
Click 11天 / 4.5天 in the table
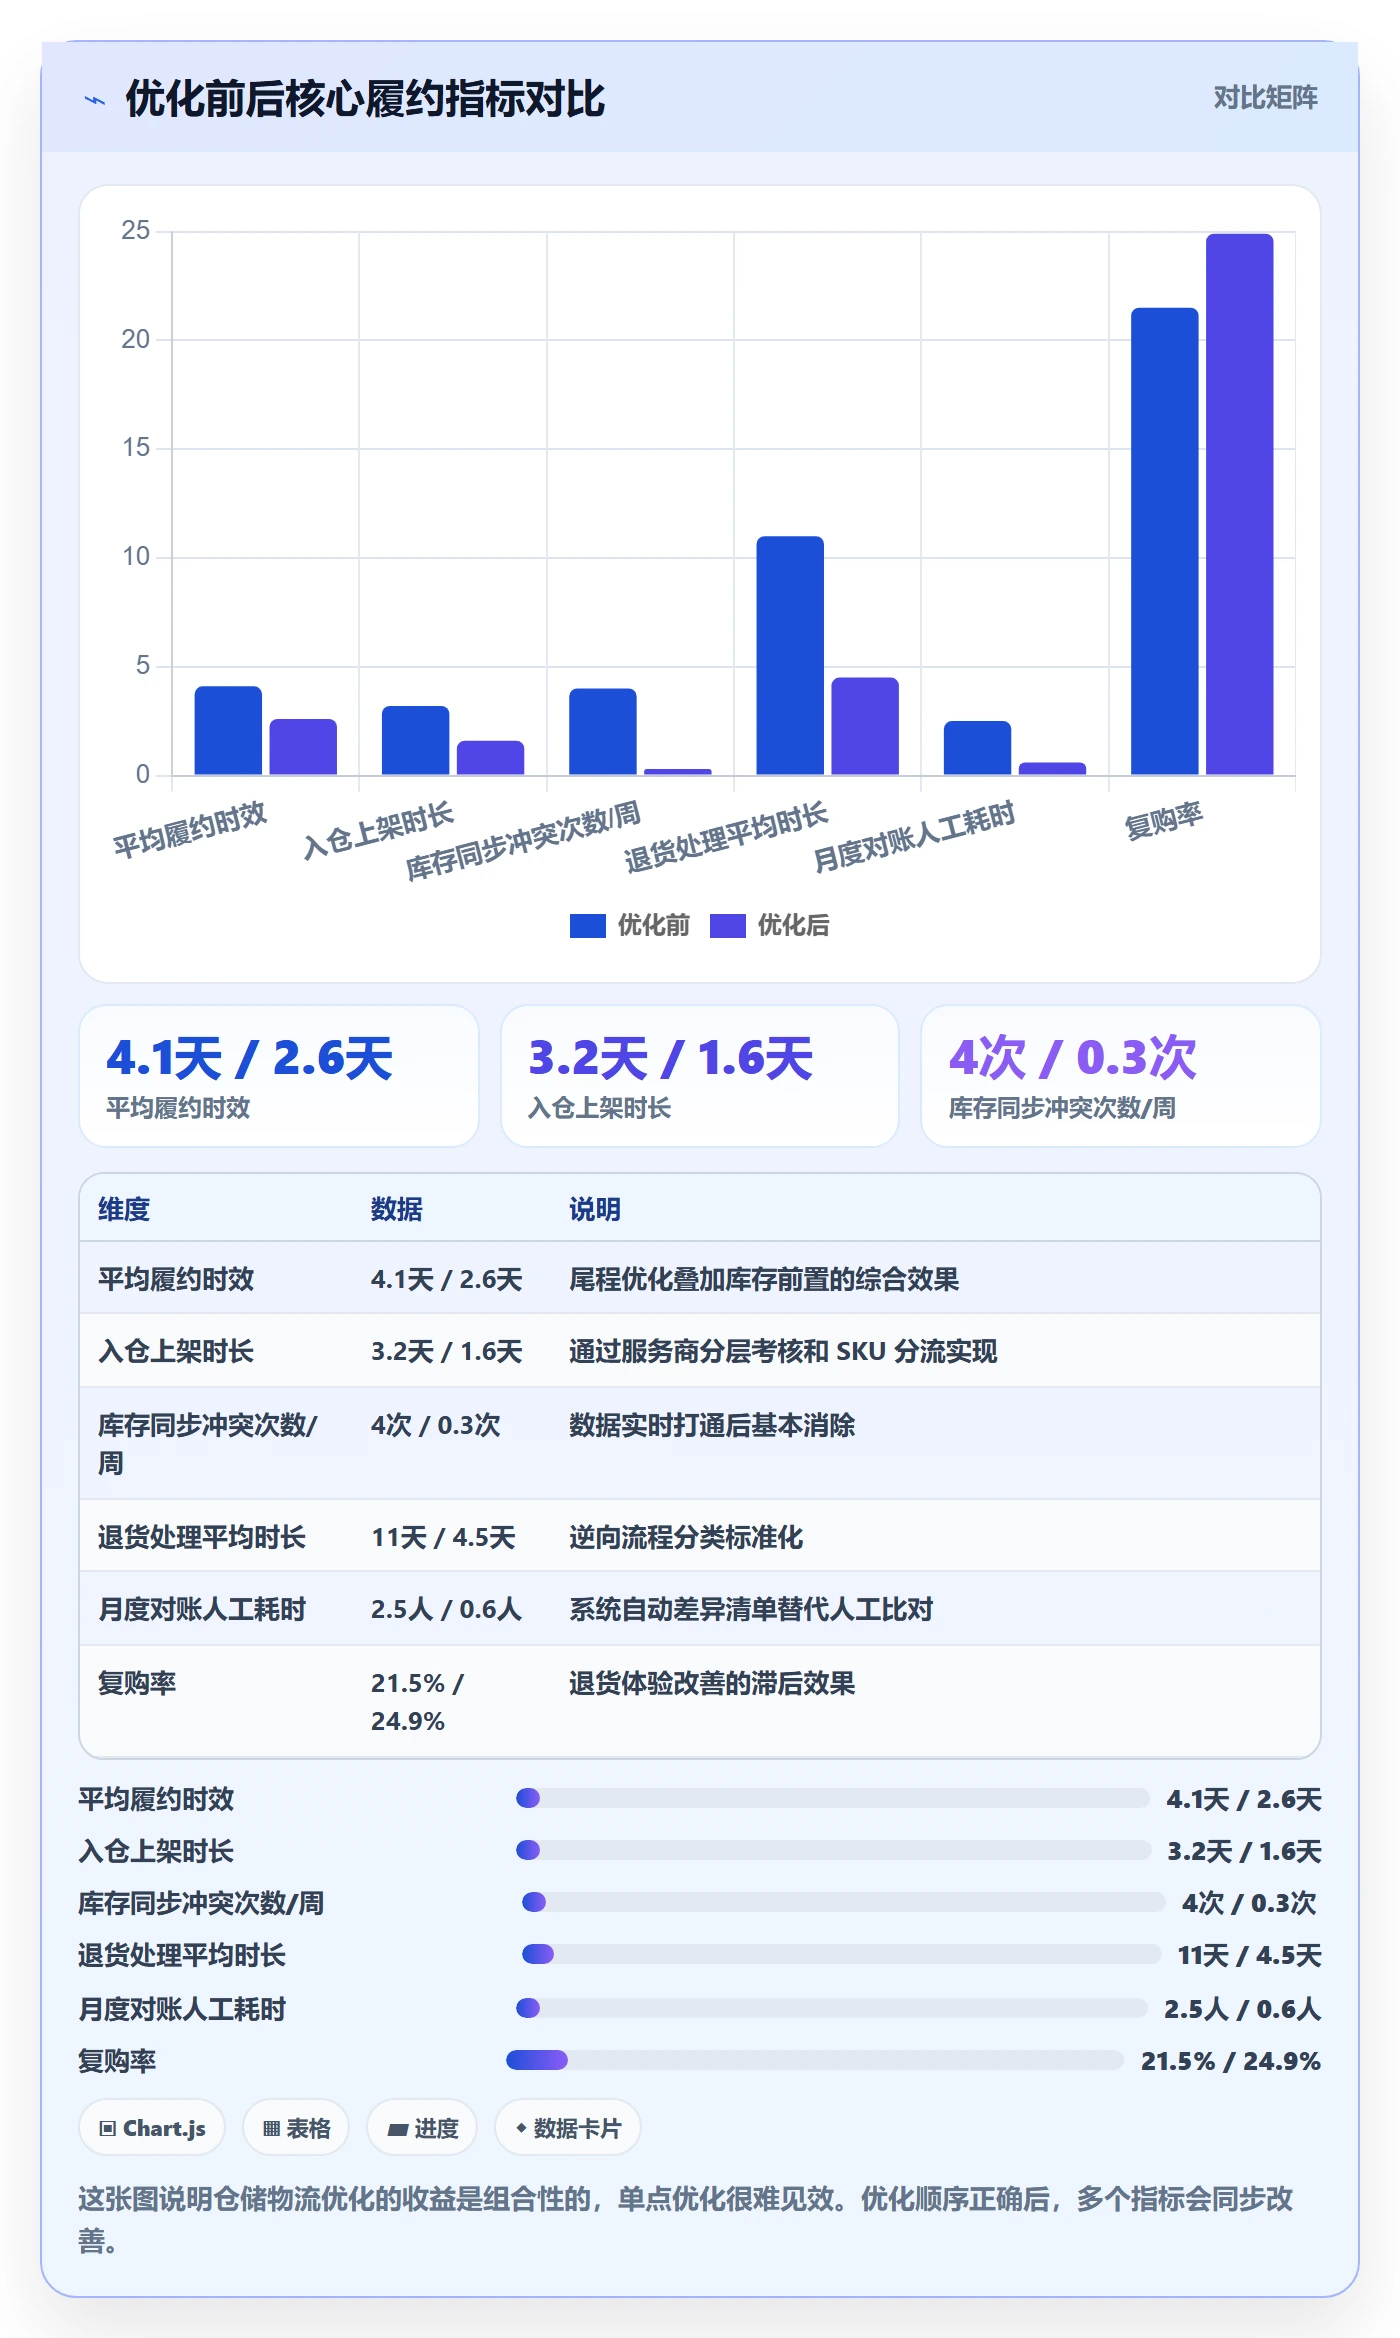point(443,1537)
